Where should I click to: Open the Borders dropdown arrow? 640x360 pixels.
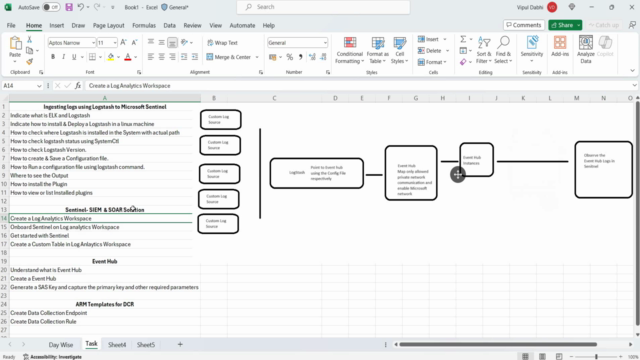point(100,57)
